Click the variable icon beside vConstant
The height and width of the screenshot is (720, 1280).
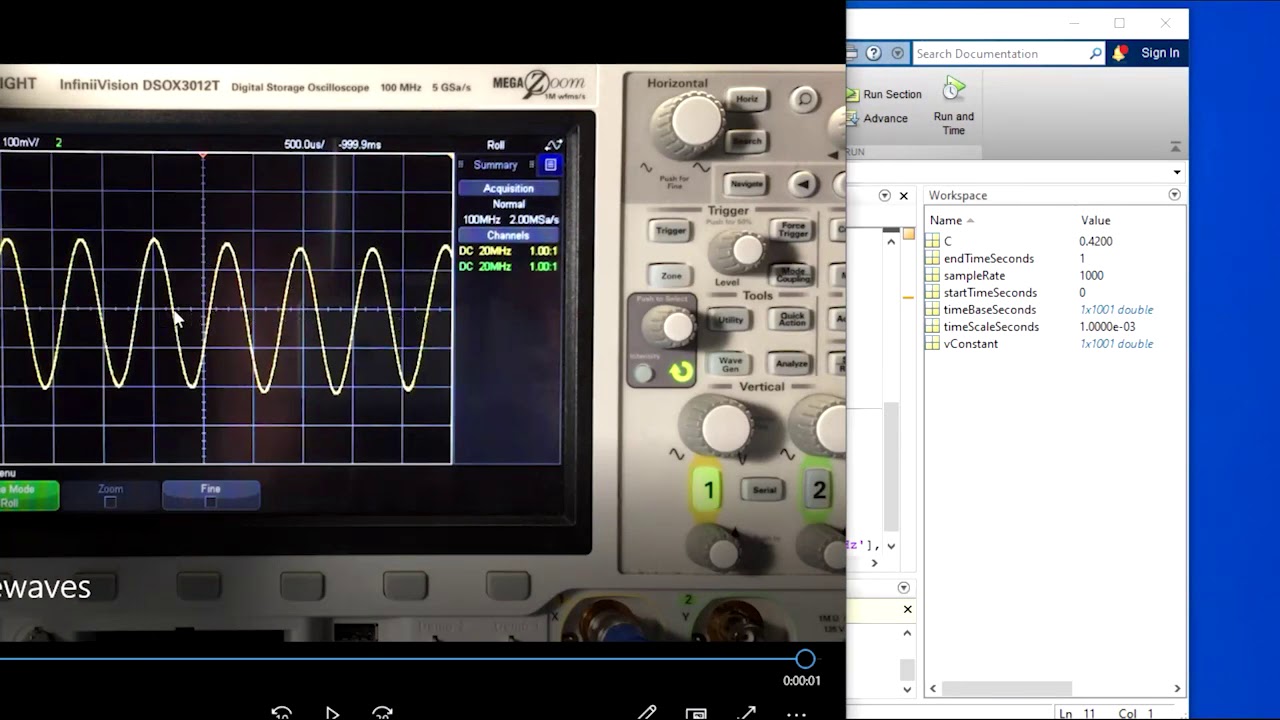[932, 344]
